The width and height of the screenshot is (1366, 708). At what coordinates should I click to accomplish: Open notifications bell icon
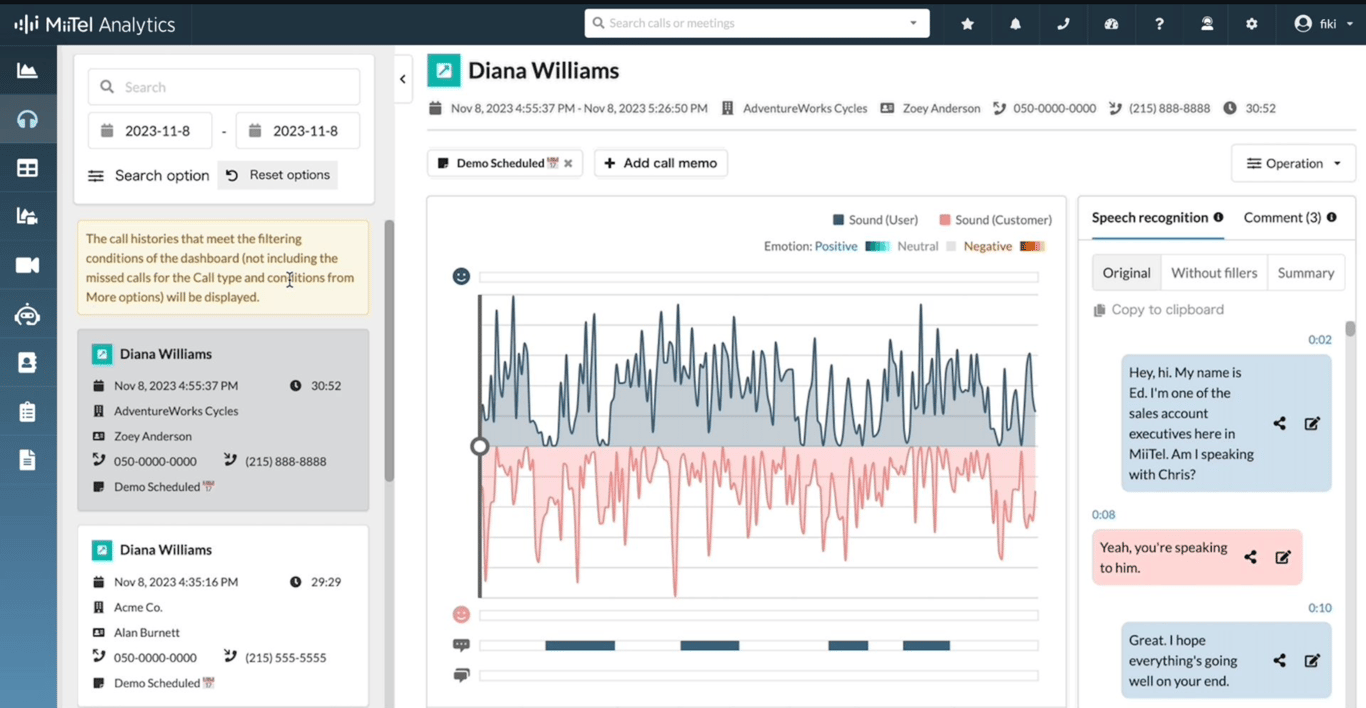coord(1015,24)
